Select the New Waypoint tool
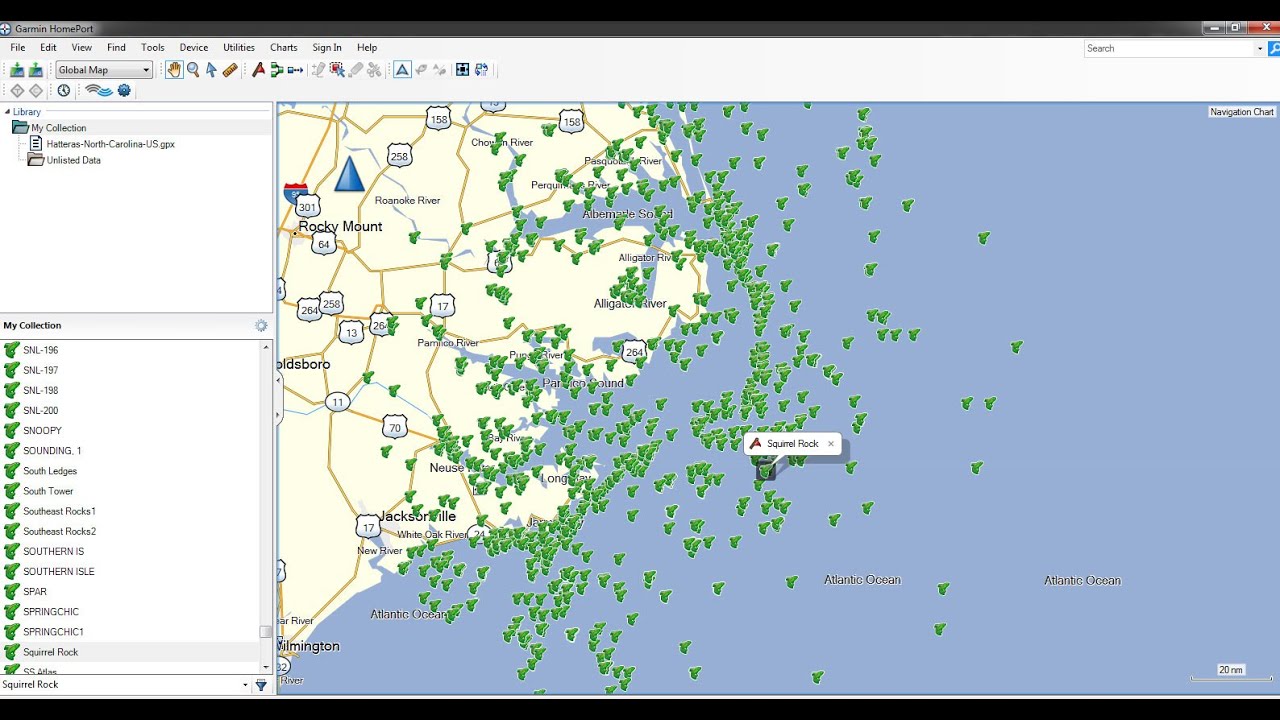Screen dimensions: 1280x720 [258, 70]
